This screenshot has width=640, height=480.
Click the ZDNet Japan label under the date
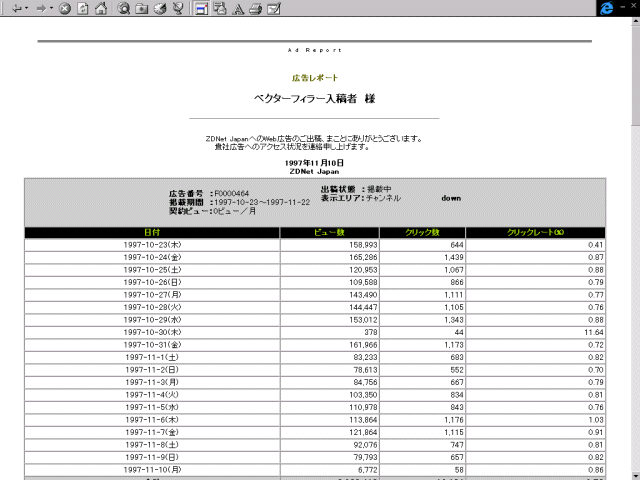[x=314, y=172]
